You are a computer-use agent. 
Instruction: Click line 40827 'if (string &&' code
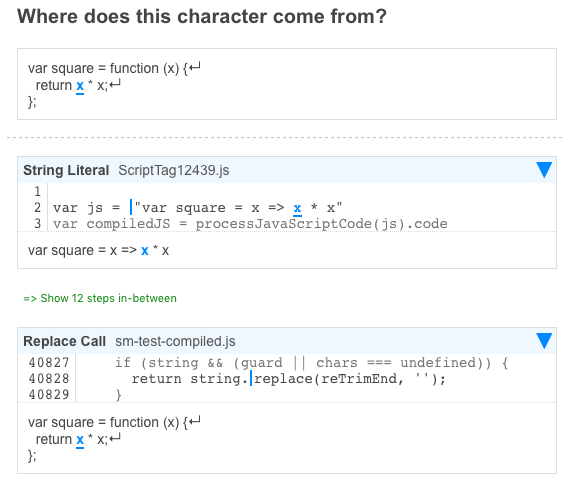pyautogui.click(x=311, y=363)
